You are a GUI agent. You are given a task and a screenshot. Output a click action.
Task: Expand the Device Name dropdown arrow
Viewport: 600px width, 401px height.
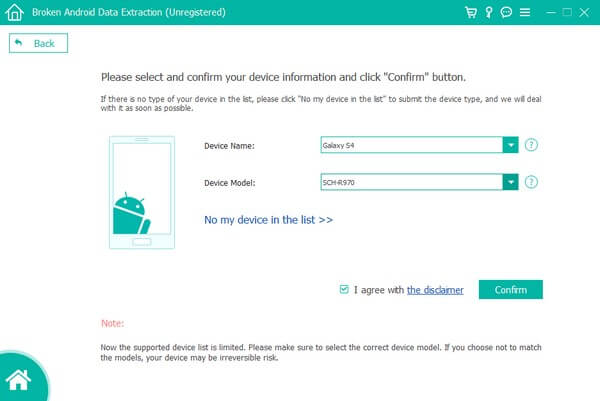pyautogui.click(x=510, y=145)
